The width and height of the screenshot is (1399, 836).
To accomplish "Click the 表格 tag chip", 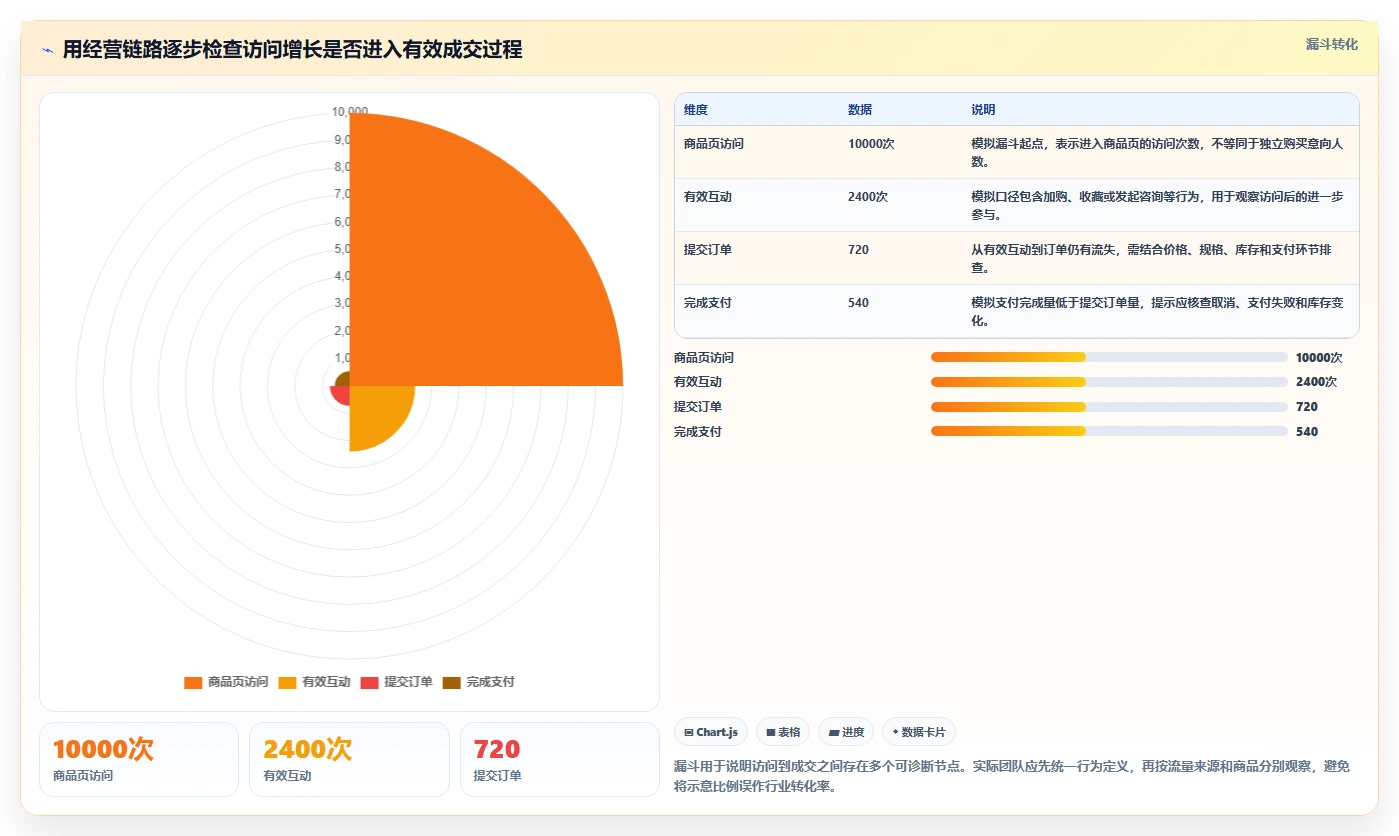I will pos(783,732).
